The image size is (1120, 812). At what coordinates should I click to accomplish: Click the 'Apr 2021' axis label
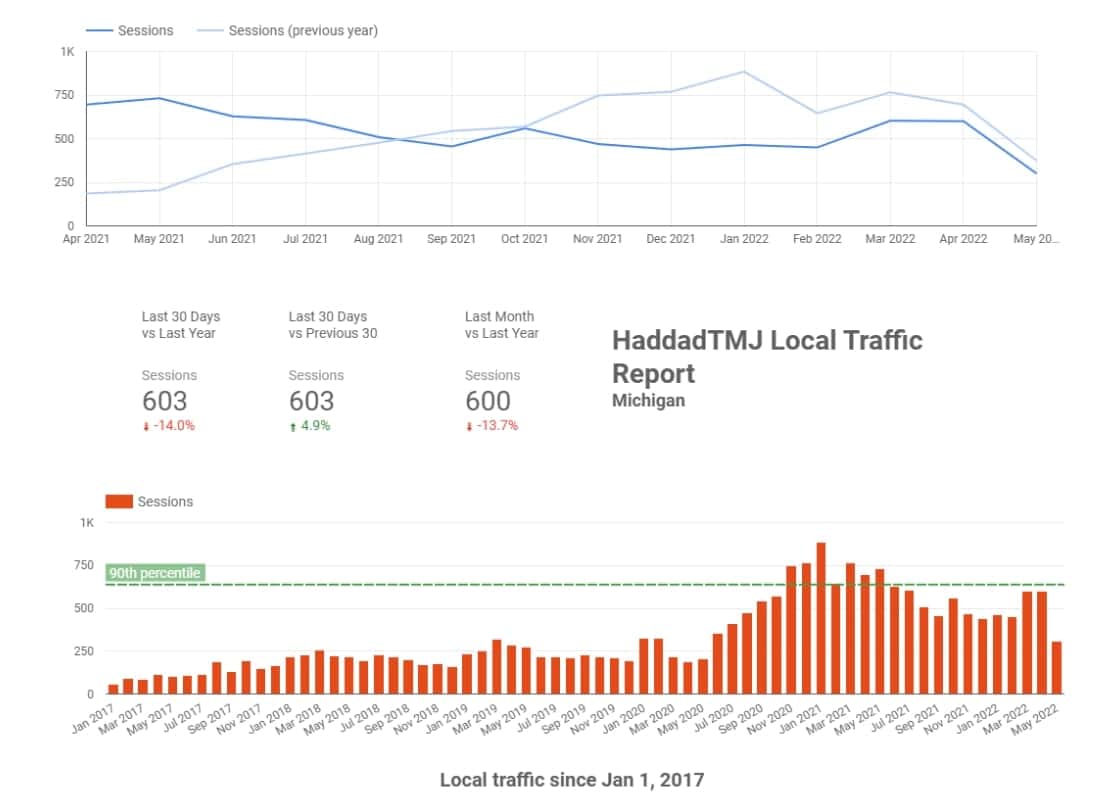pos(86,239)
